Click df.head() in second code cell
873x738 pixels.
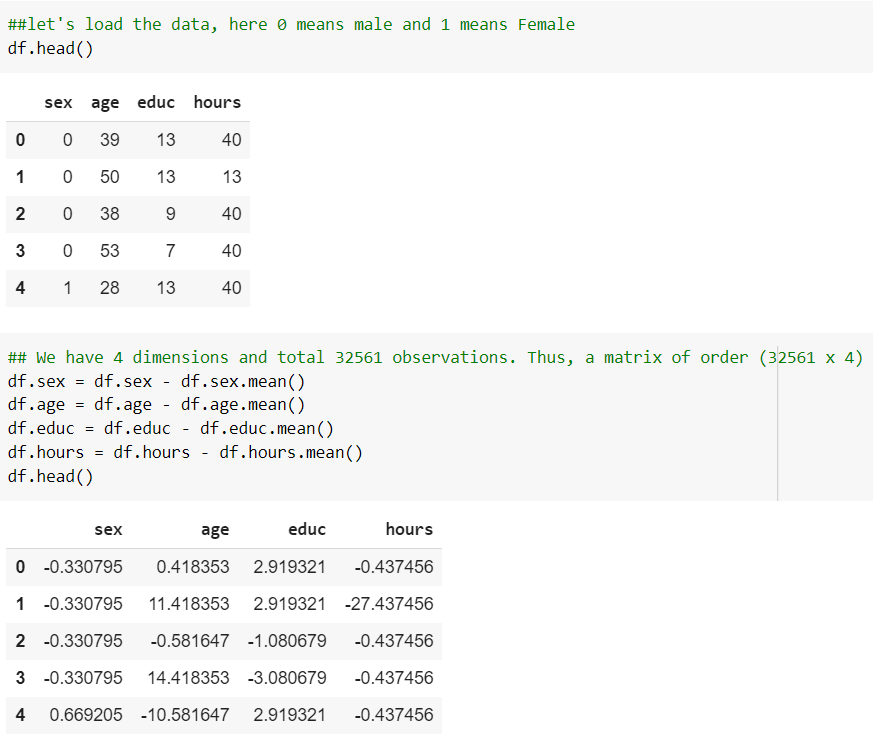tap(50, 475)
